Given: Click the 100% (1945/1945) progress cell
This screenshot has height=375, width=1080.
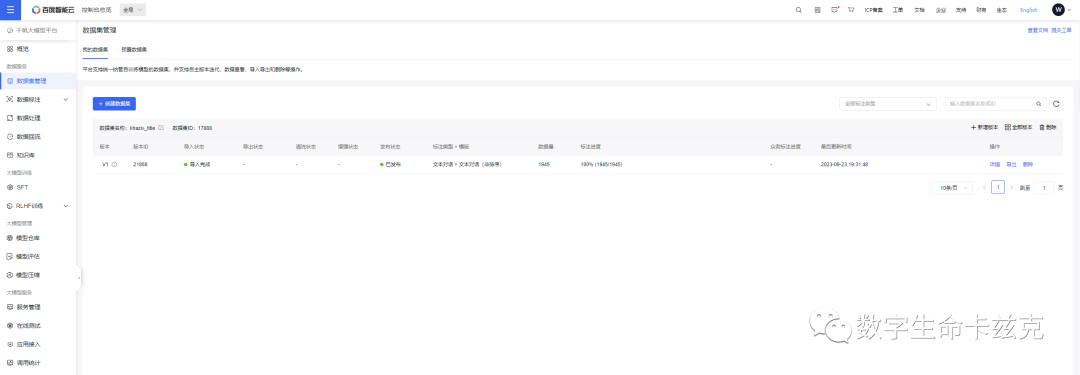Looking at the screenshot, I should click(601, 165).
